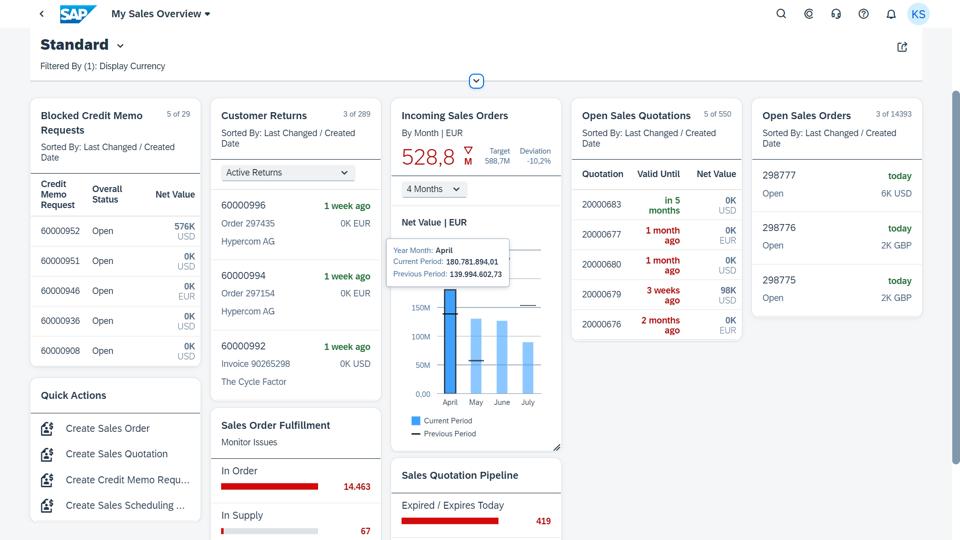Open the KS user profile avatar

point(918,14)
